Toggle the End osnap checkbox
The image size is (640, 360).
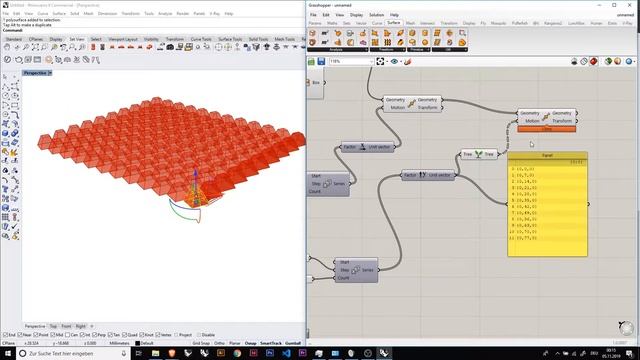coord(5,335)
